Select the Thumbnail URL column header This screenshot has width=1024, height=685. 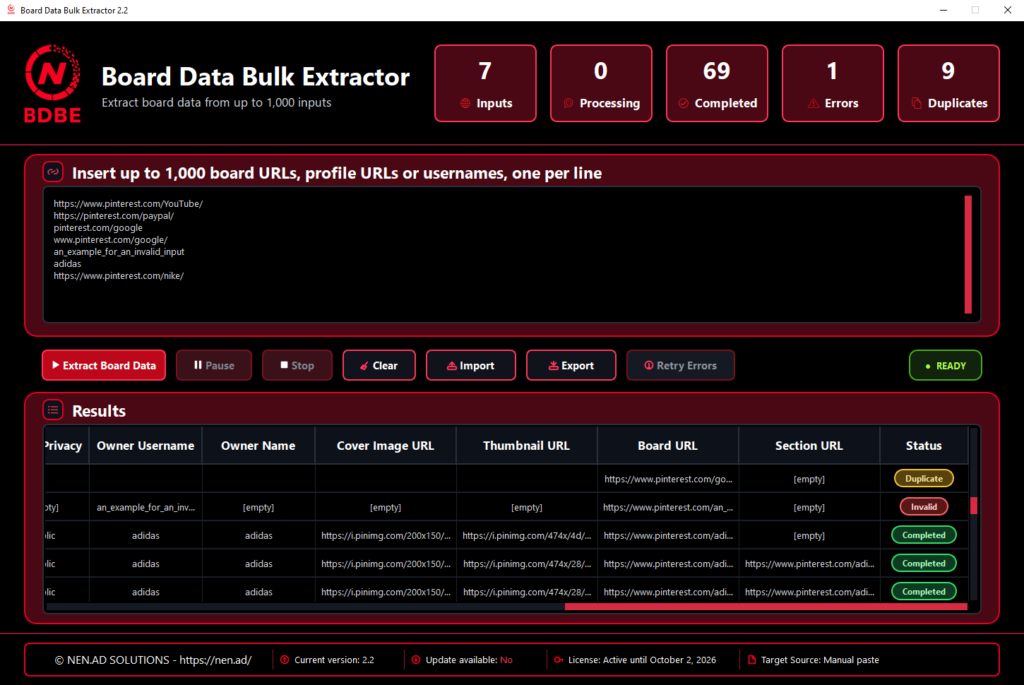pyautogui.click(x=526, y=445)
